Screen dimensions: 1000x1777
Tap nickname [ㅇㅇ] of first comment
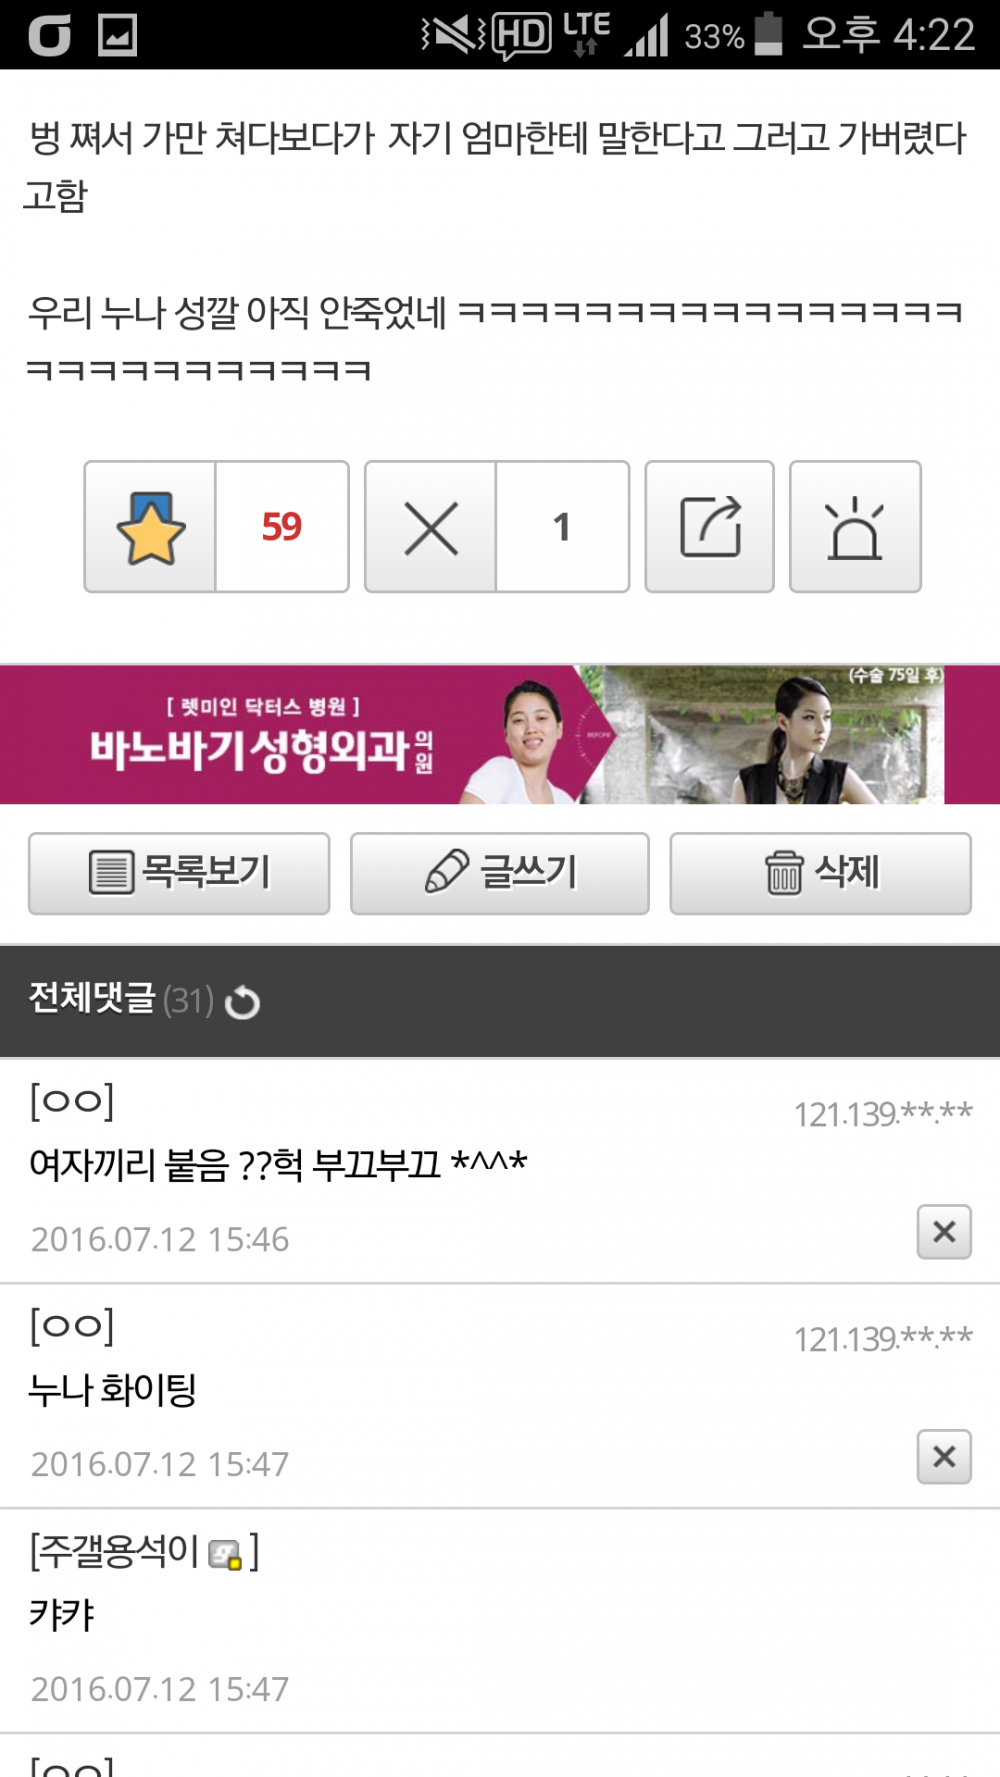pos(72,1101)
